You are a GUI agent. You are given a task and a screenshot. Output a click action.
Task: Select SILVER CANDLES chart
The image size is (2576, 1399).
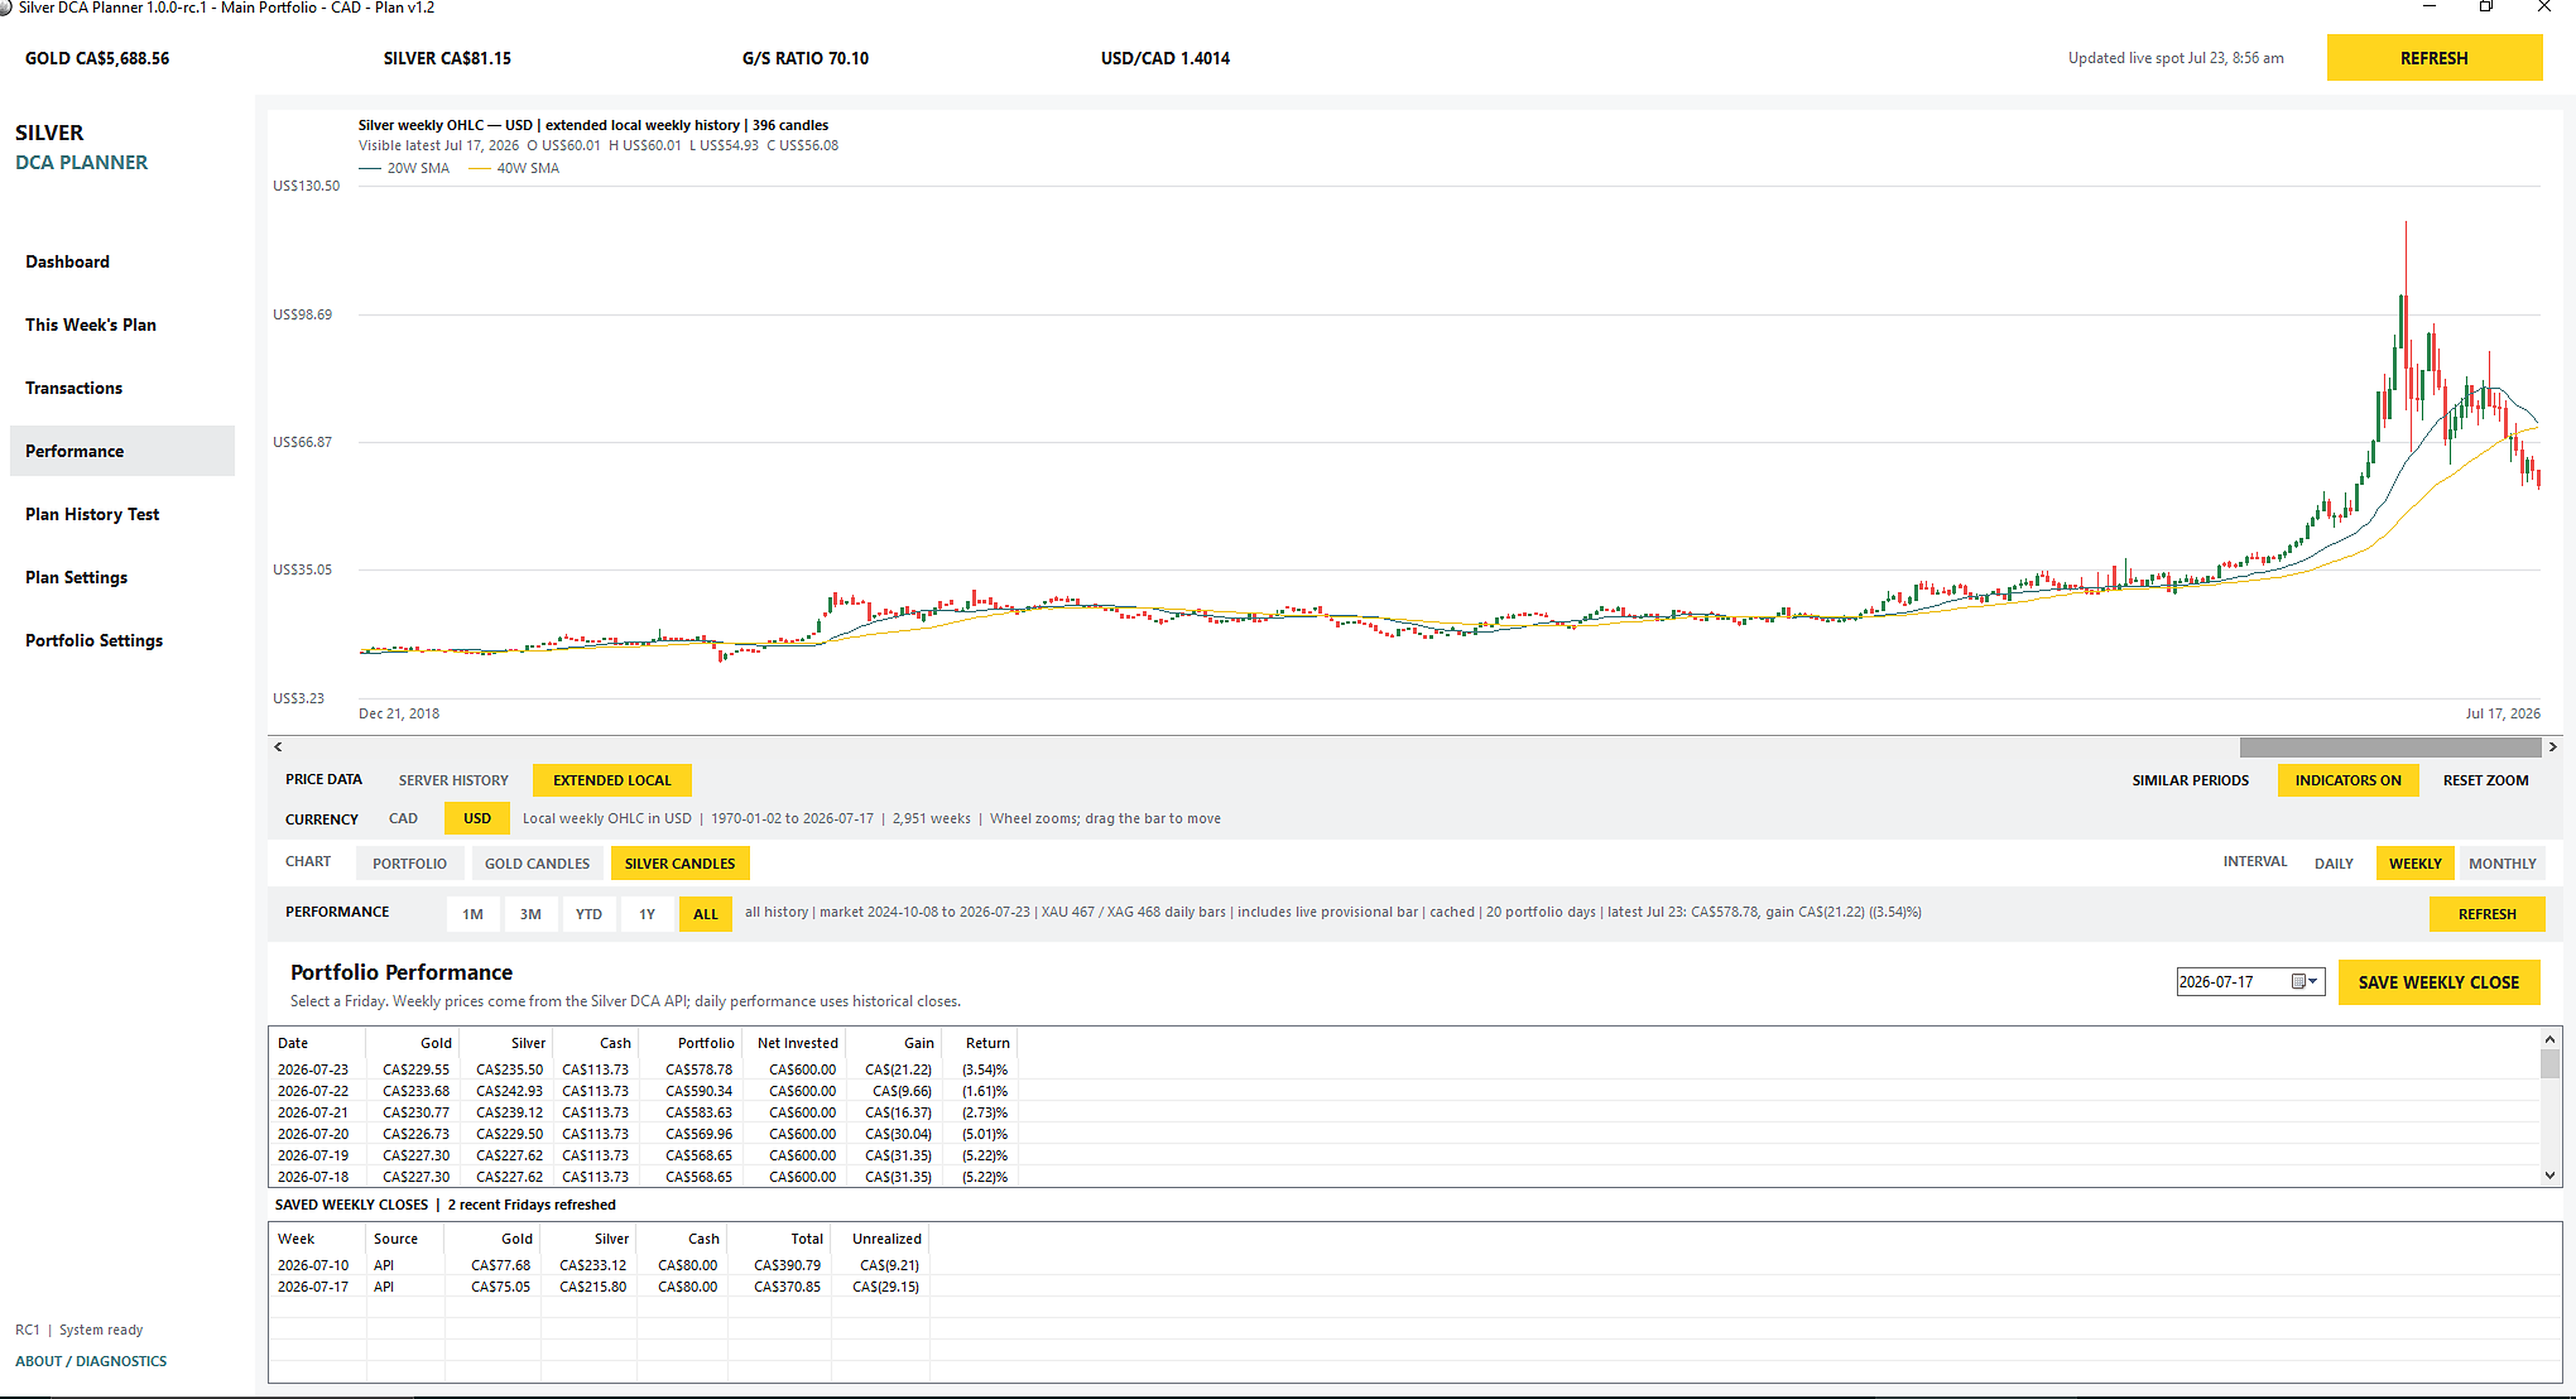pos(679,863)
